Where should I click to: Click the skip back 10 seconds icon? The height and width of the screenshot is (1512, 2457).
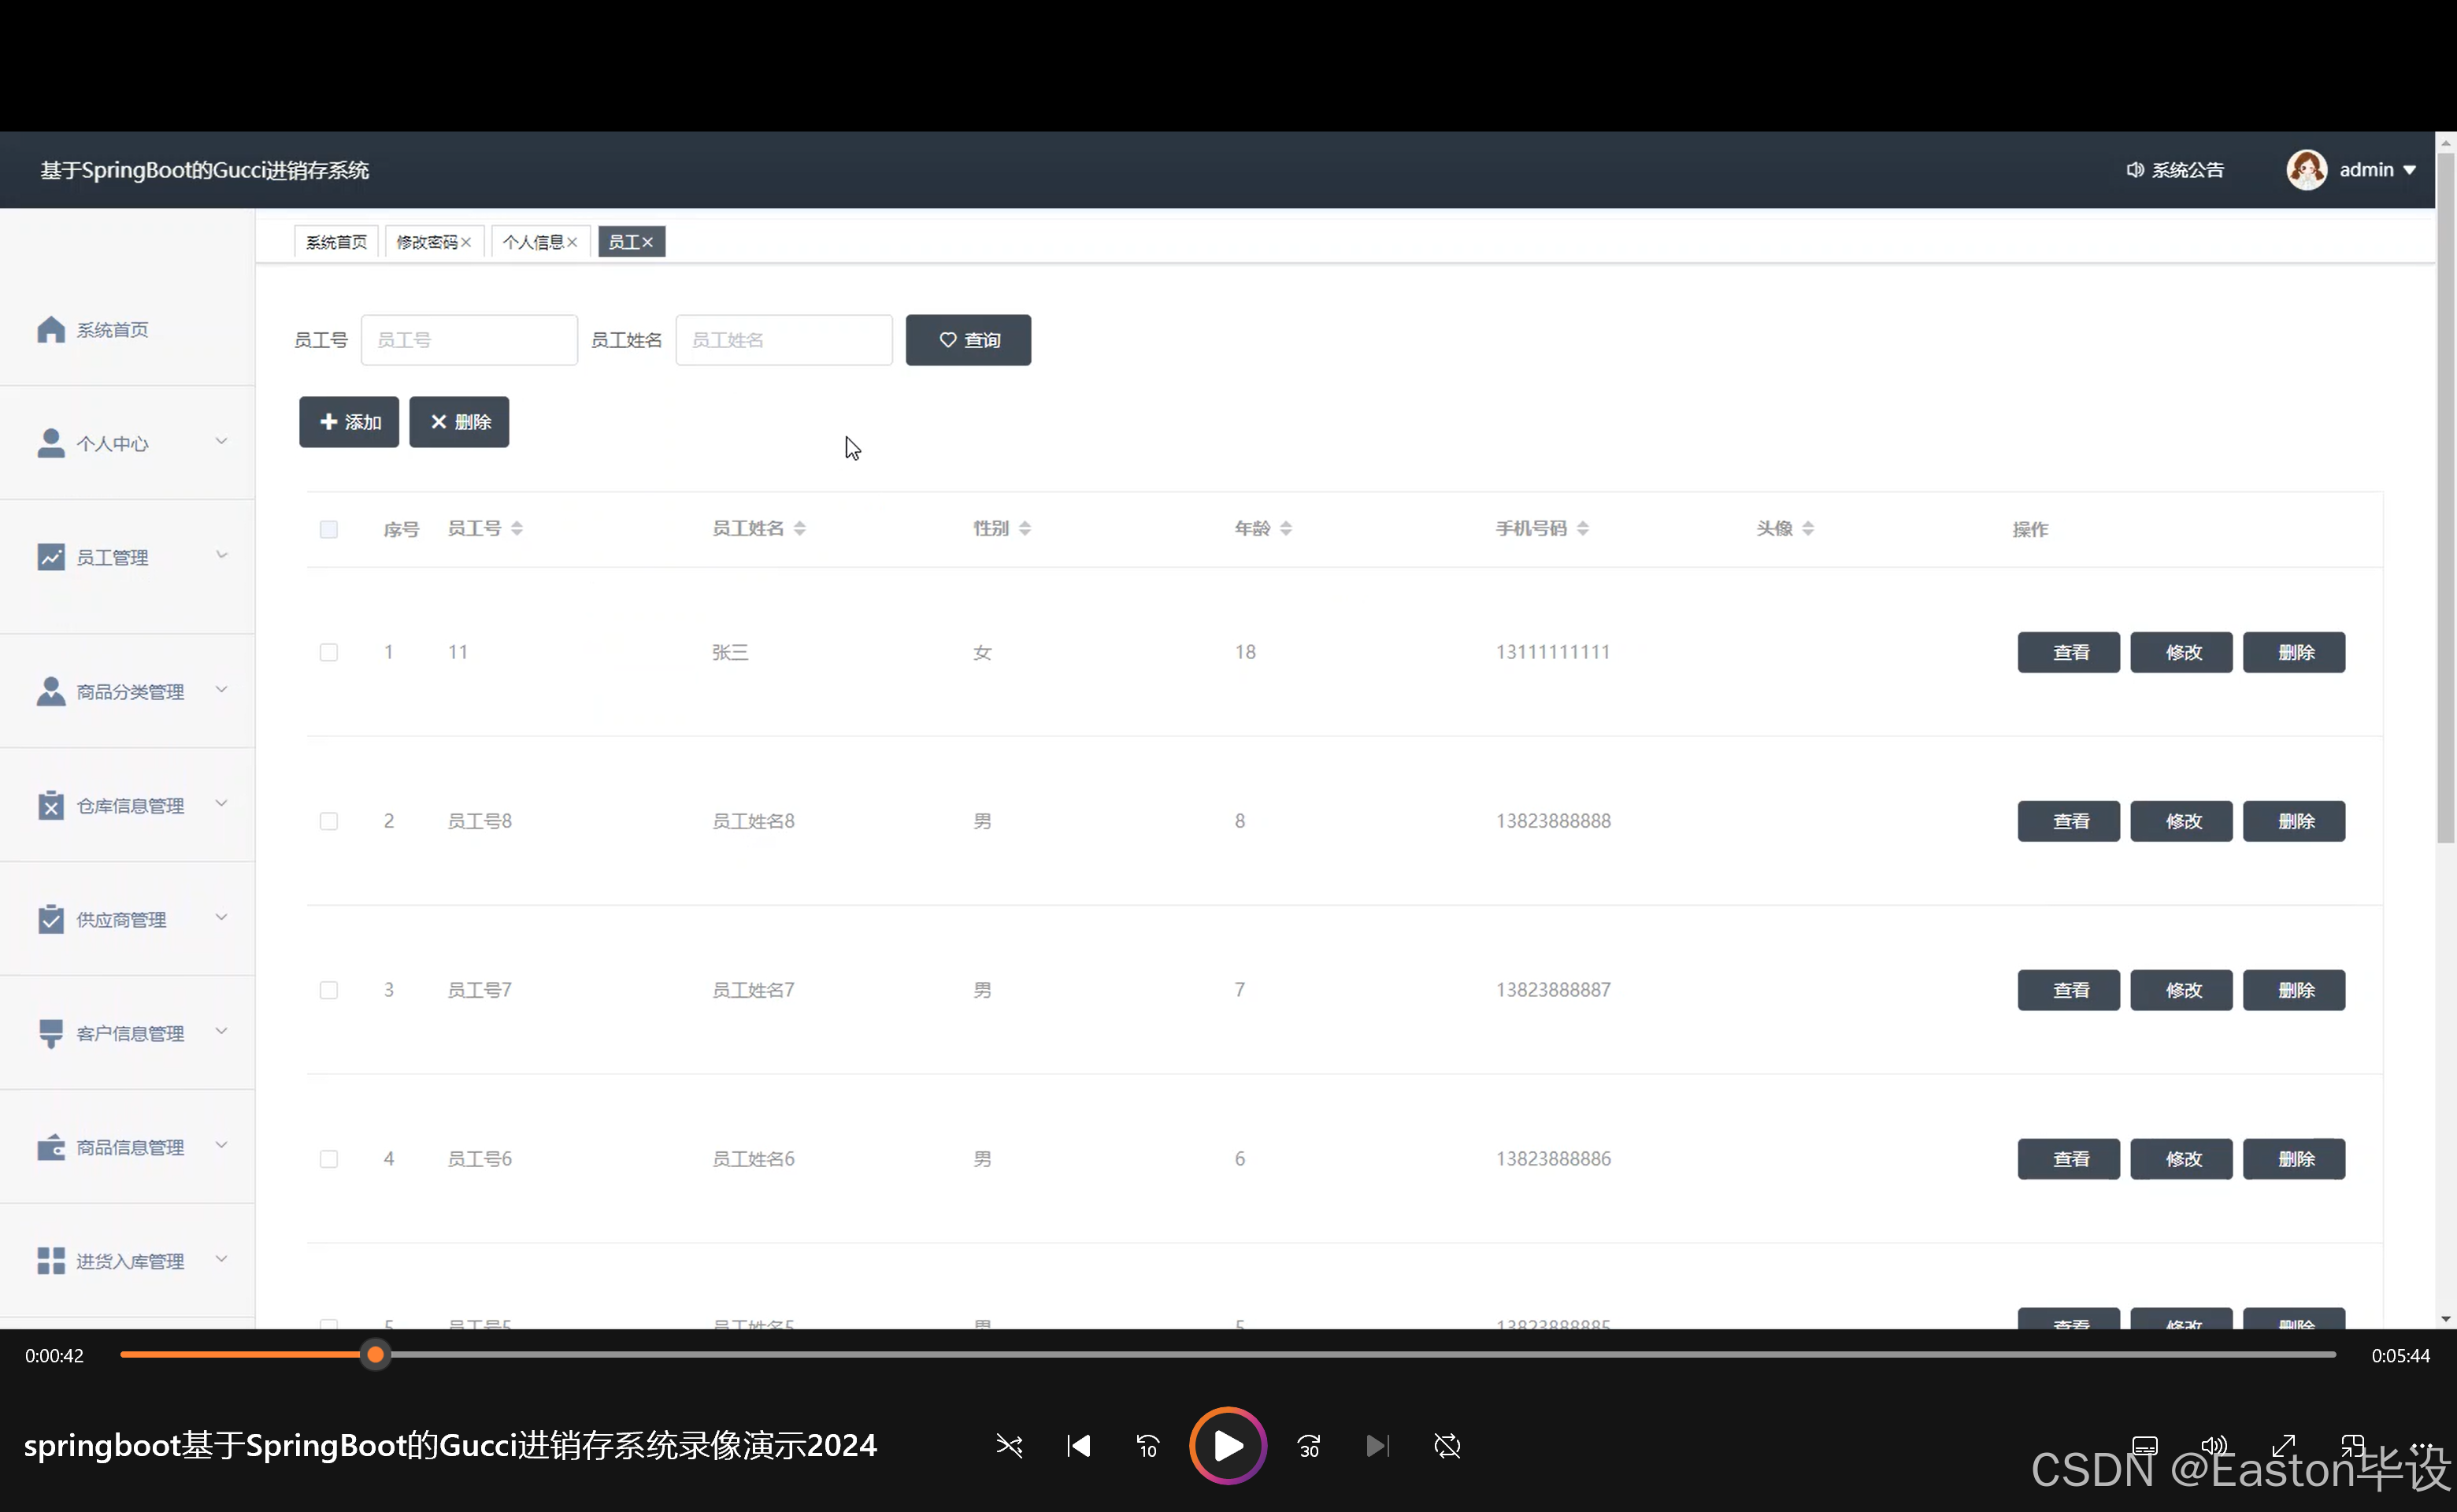point(1147,1446)
